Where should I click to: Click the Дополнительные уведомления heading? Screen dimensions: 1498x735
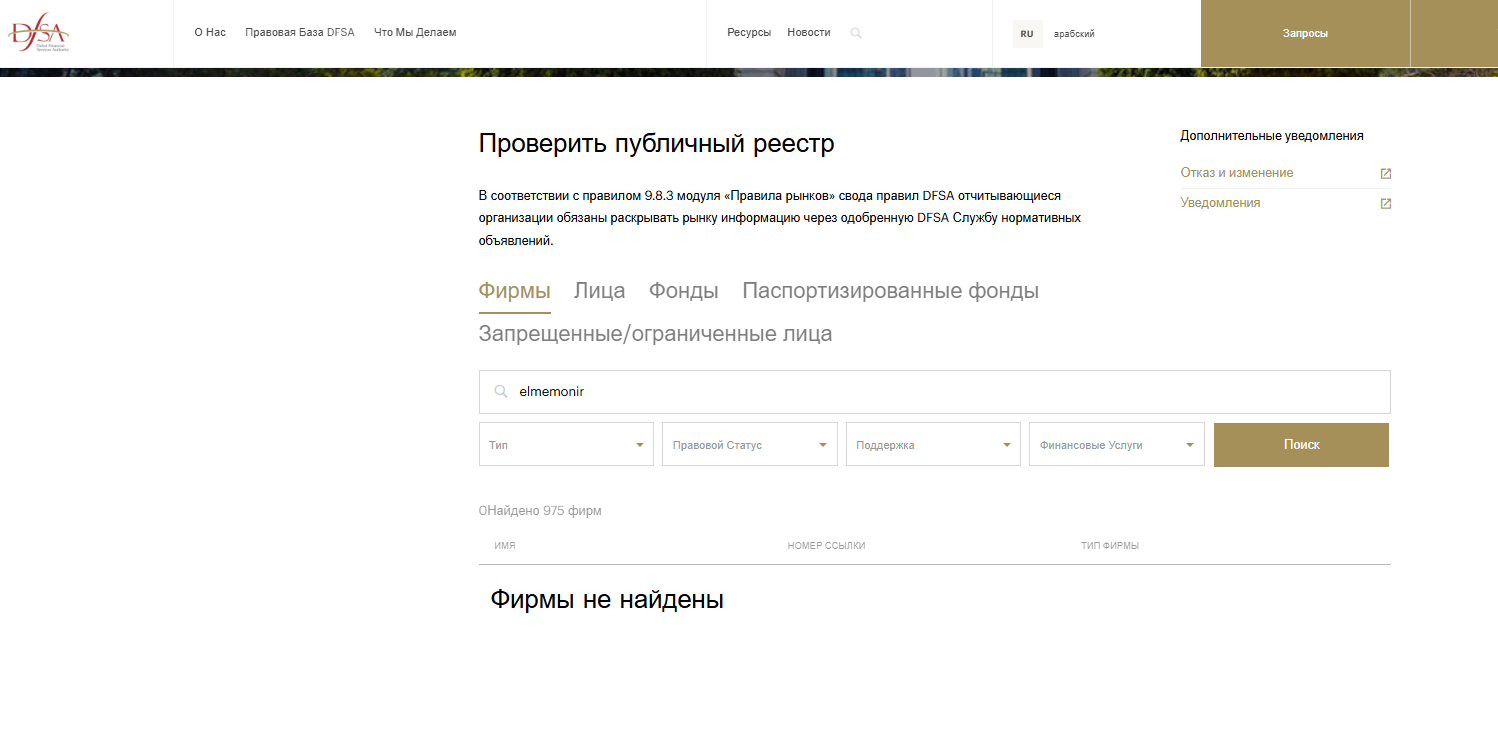(1272, 136)
